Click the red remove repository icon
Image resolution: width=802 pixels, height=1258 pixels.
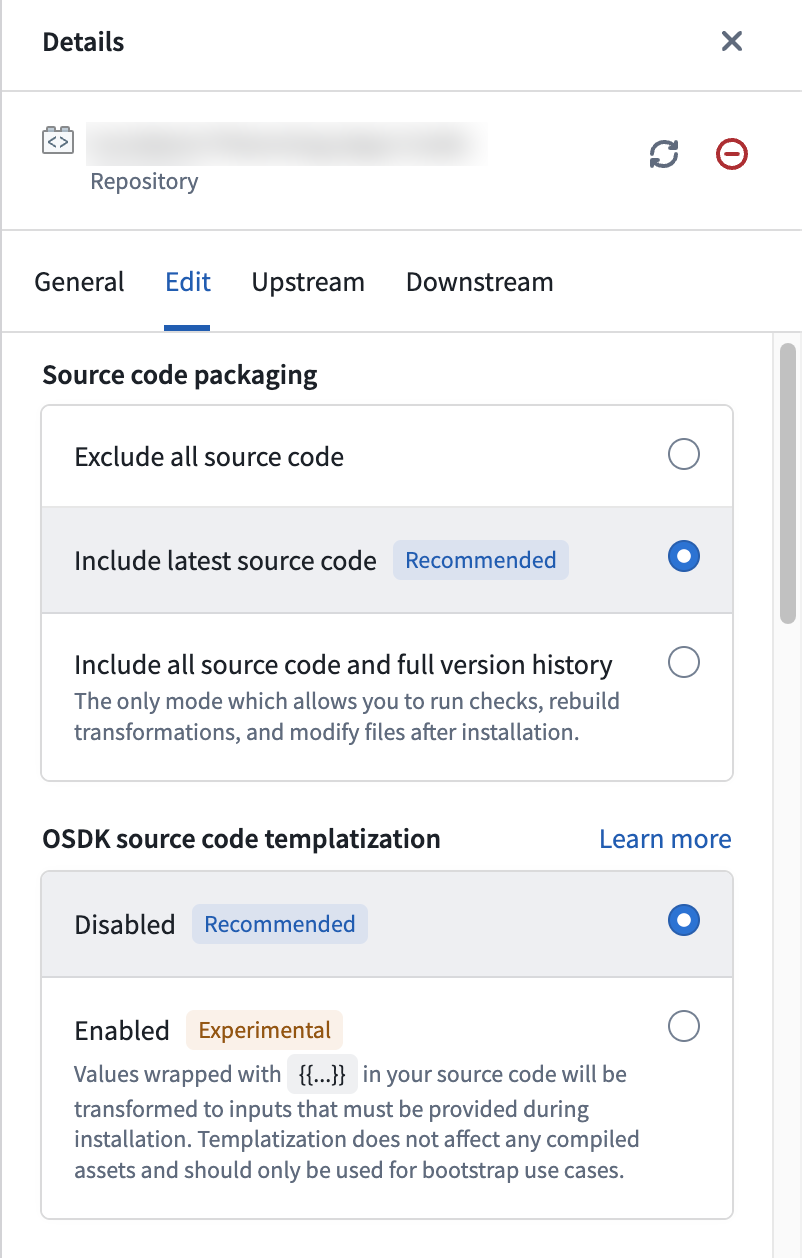click(x=732, y=154)
